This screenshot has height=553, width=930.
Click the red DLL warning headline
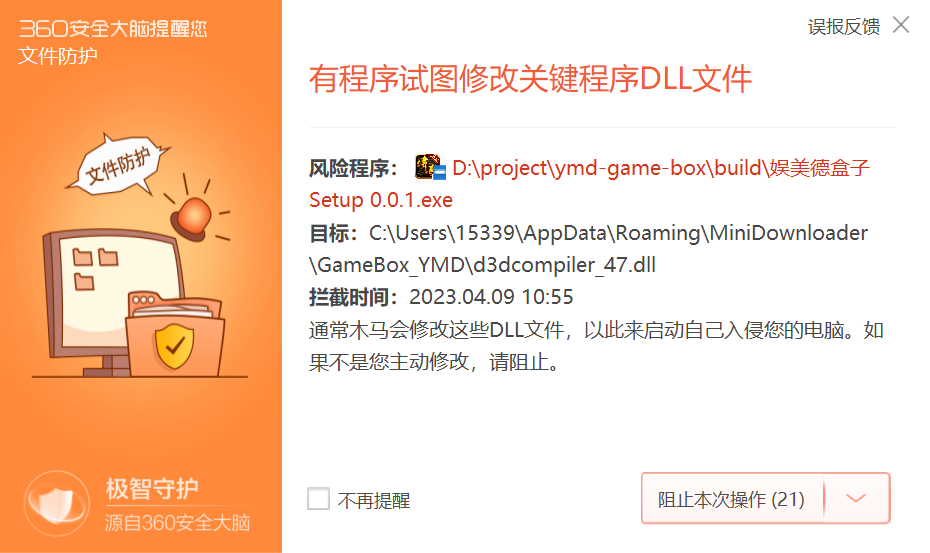coord(530,79)
